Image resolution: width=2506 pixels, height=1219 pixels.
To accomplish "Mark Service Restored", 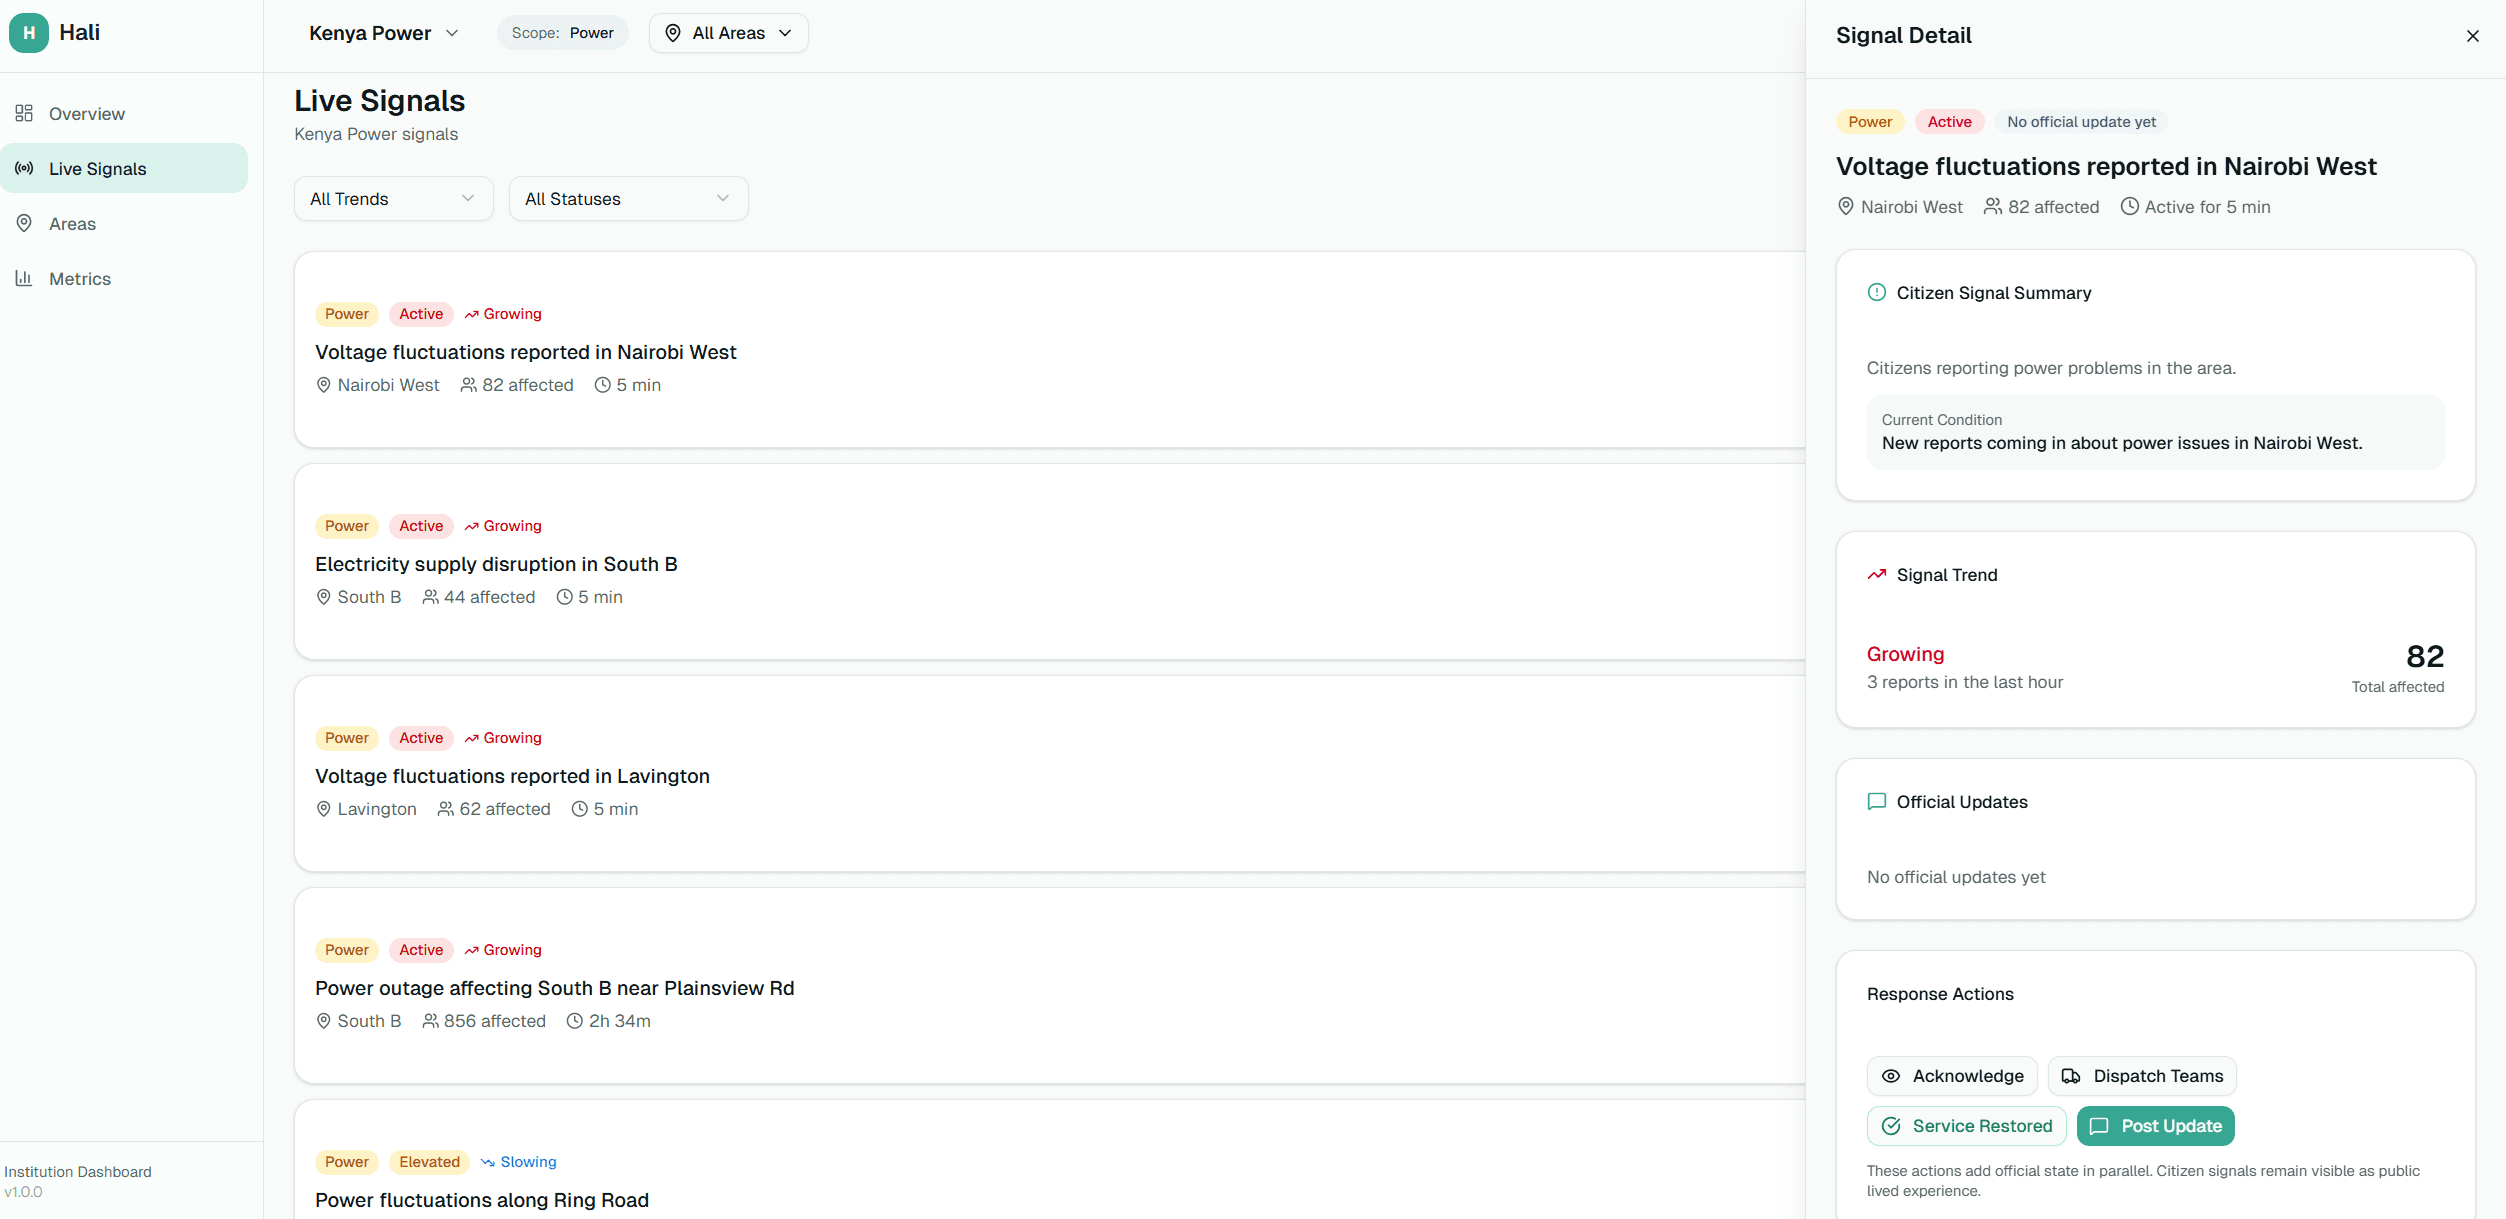I will [x=1966, y=1126].
